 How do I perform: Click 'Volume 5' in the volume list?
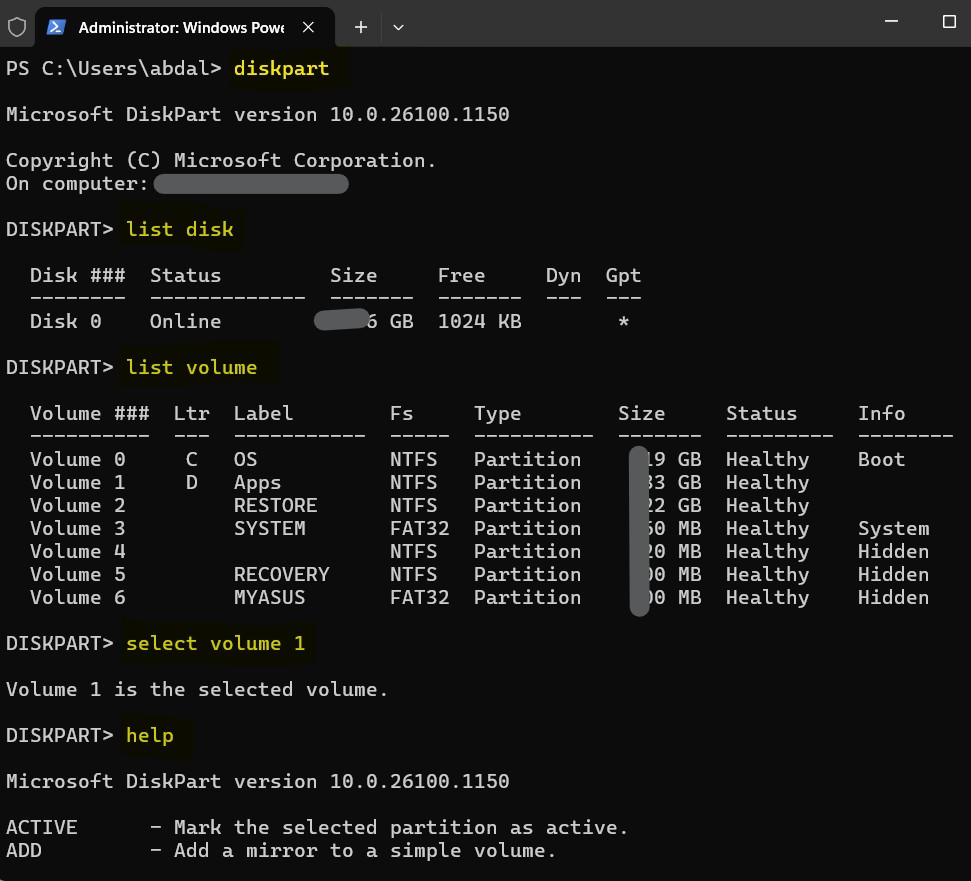click(77, 574)
